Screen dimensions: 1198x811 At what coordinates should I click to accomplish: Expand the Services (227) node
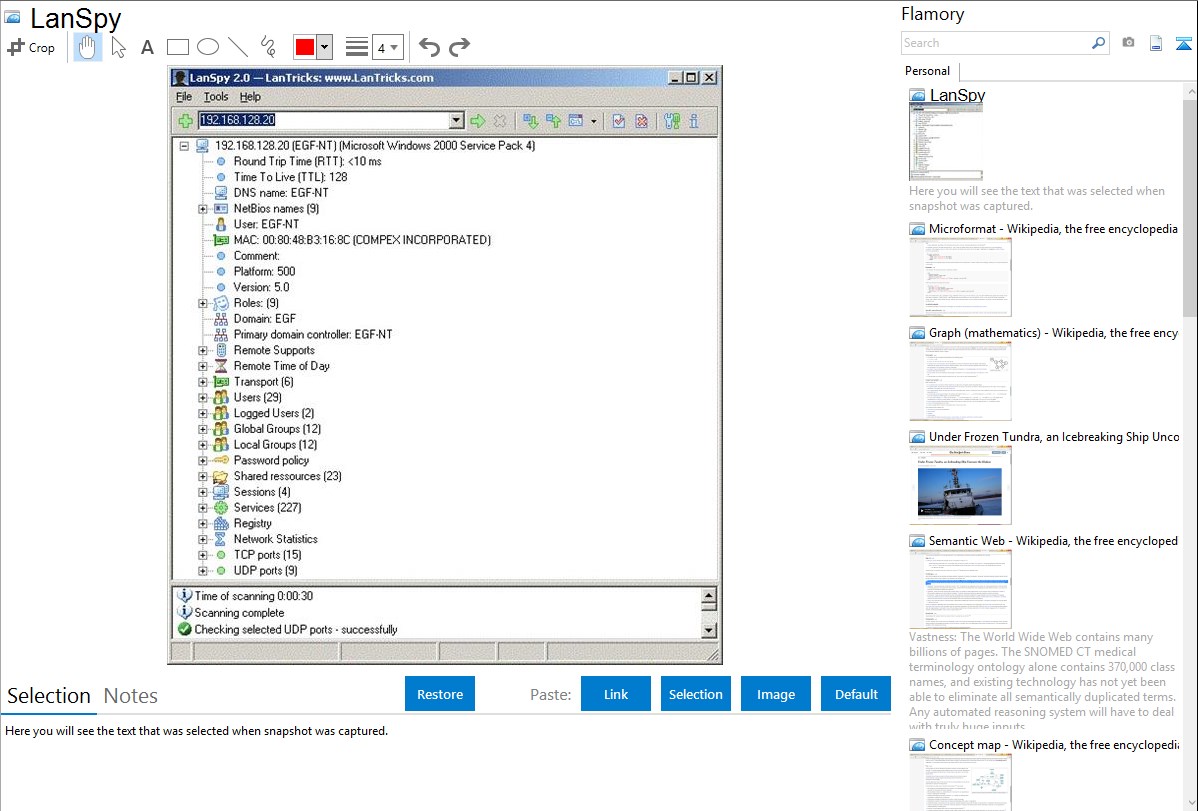(x=202, y=508)
